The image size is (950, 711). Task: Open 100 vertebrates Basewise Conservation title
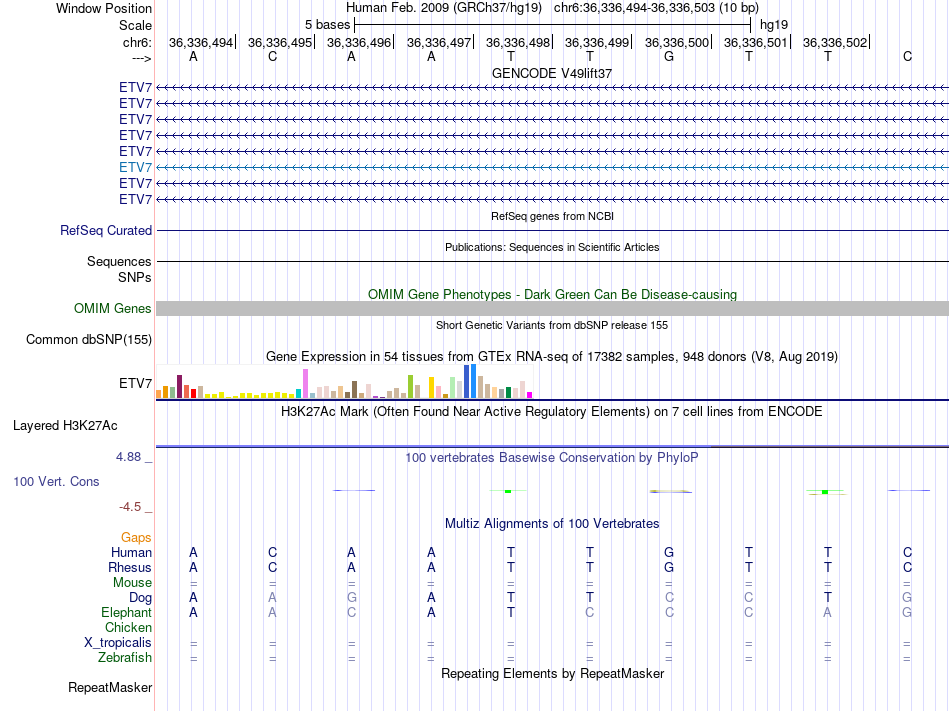tap(552, 457)
